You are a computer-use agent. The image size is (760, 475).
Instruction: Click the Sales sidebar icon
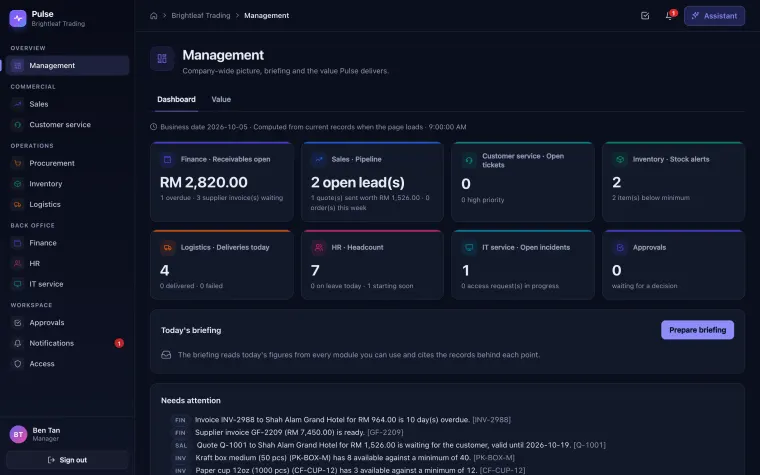(x=17, y=104)
